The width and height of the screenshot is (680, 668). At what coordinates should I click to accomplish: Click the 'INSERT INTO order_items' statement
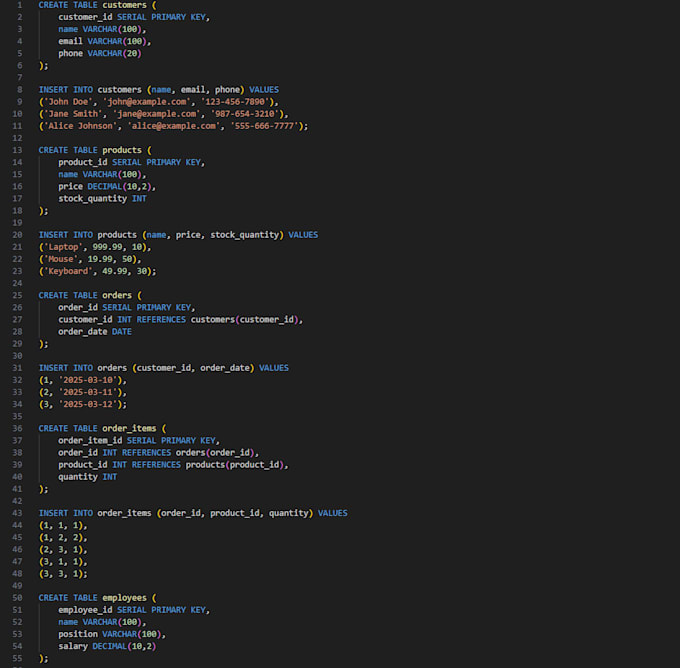pos(193,514)
